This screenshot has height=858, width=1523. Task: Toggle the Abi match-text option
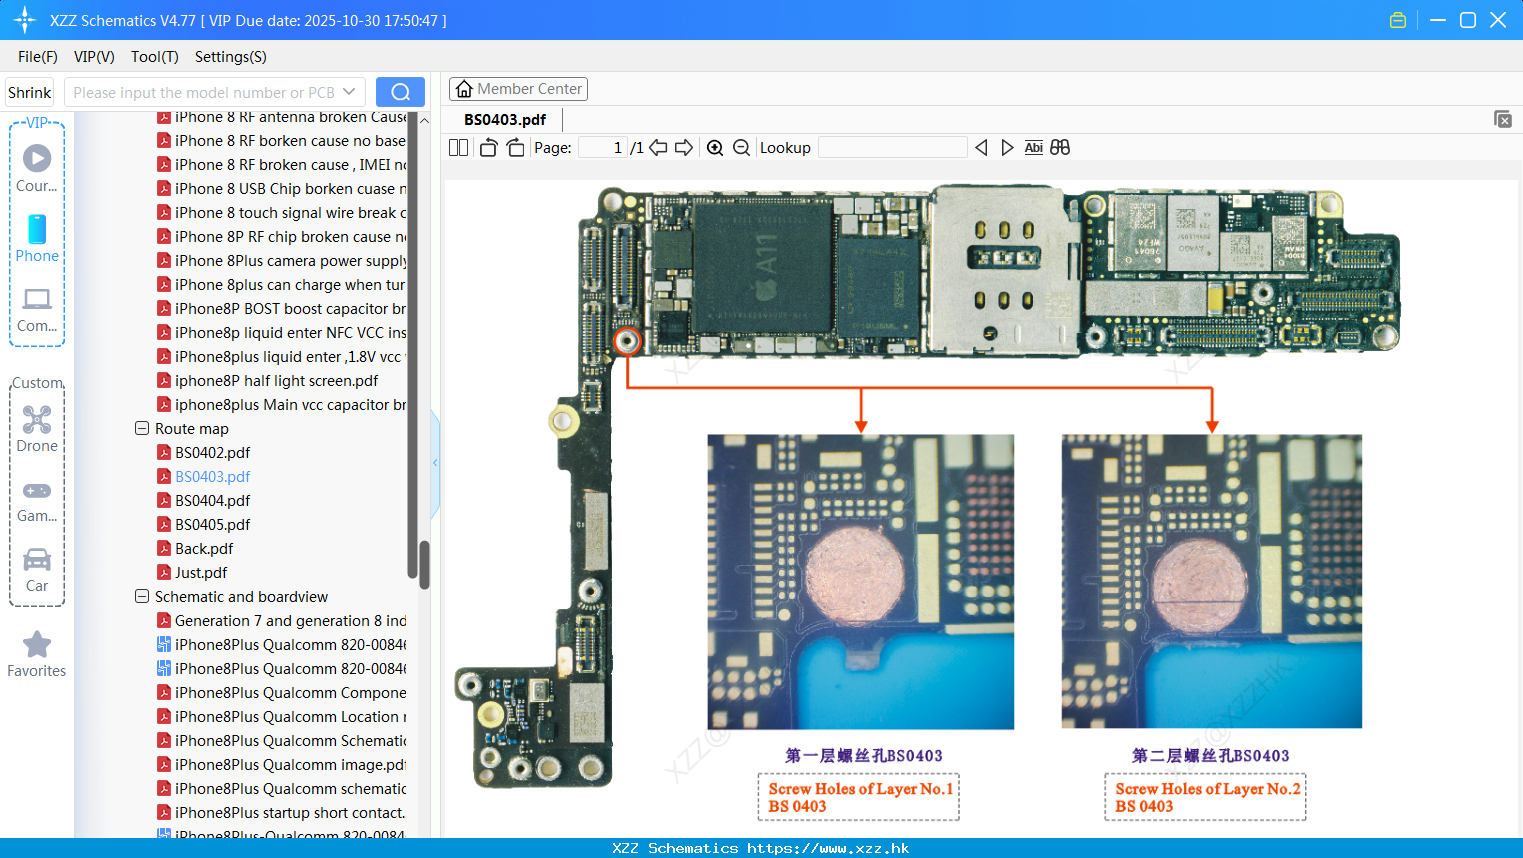click(1034, 148)
